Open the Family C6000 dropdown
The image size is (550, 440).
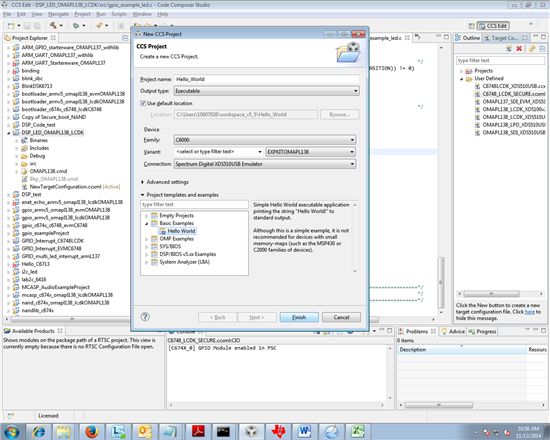[x=265, y=140]
